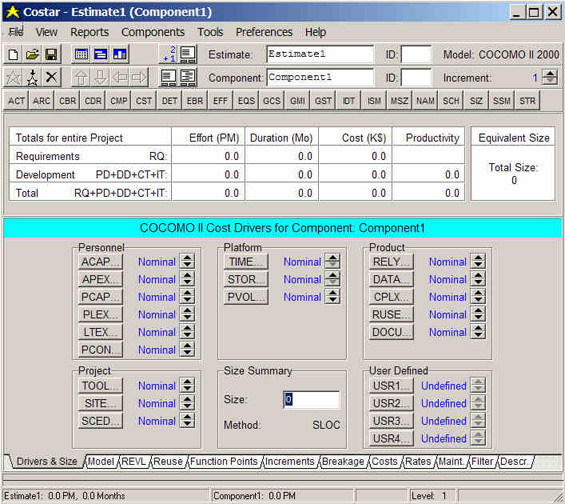
Task: Select the blue horizontal bars view icon
Action: pos(100,55)
